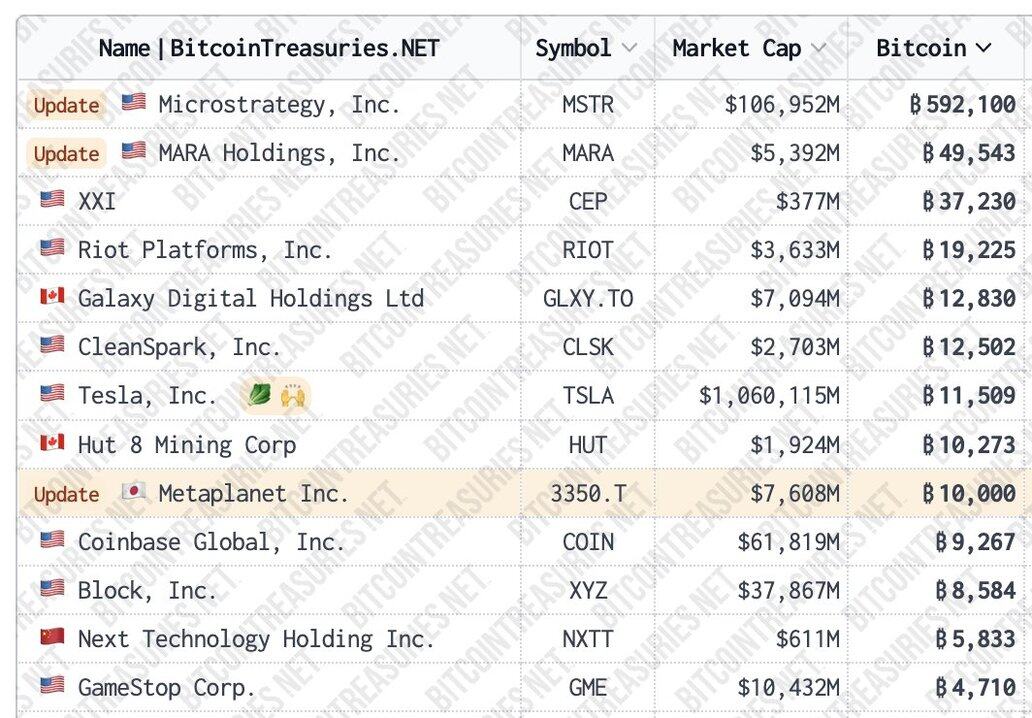The image size is (1032, 718).
Task: Toggle Bitcoin column sort arrow
Action: [983, 48]
